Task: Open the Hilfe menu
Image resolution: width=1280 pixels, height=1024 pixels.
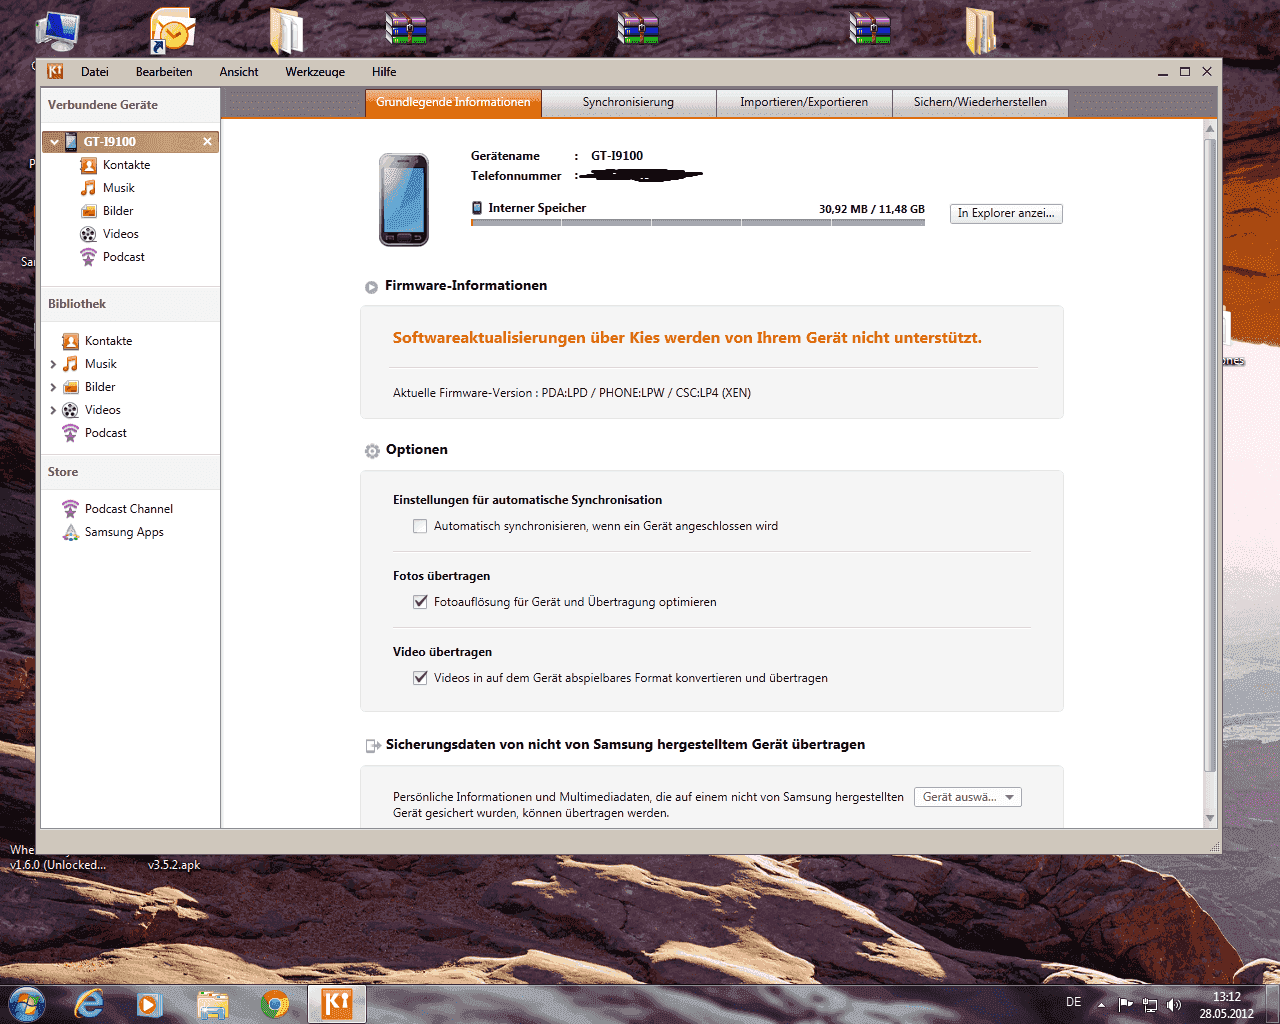Action: coord(384,72)
